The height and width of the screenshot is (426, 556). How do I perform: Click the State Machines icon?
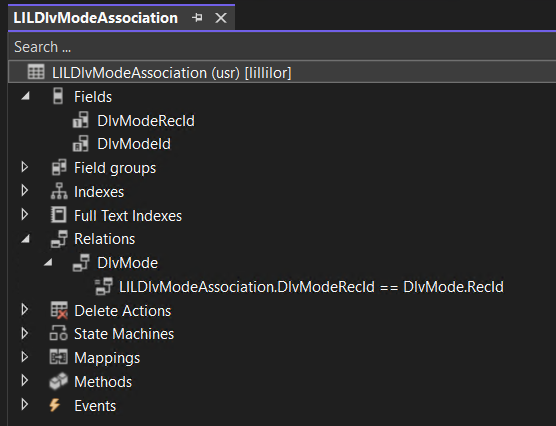point(59,334)
